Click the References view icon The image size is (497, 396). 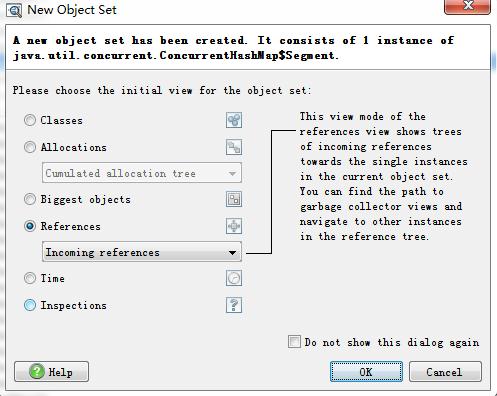tap(234, 226)
